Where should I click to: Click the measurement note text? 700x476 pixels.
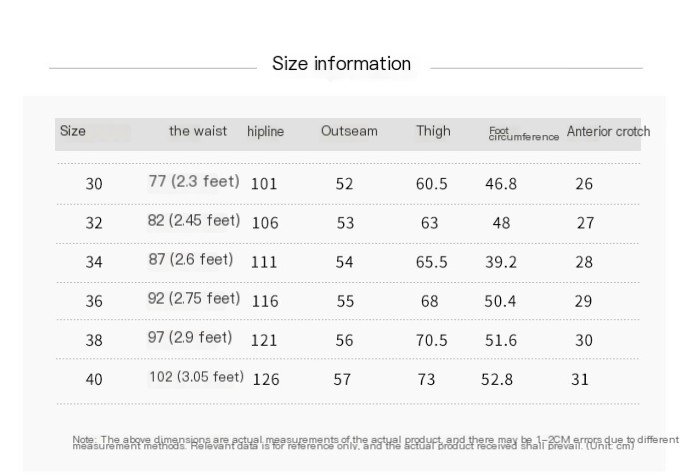click(375, 443)
